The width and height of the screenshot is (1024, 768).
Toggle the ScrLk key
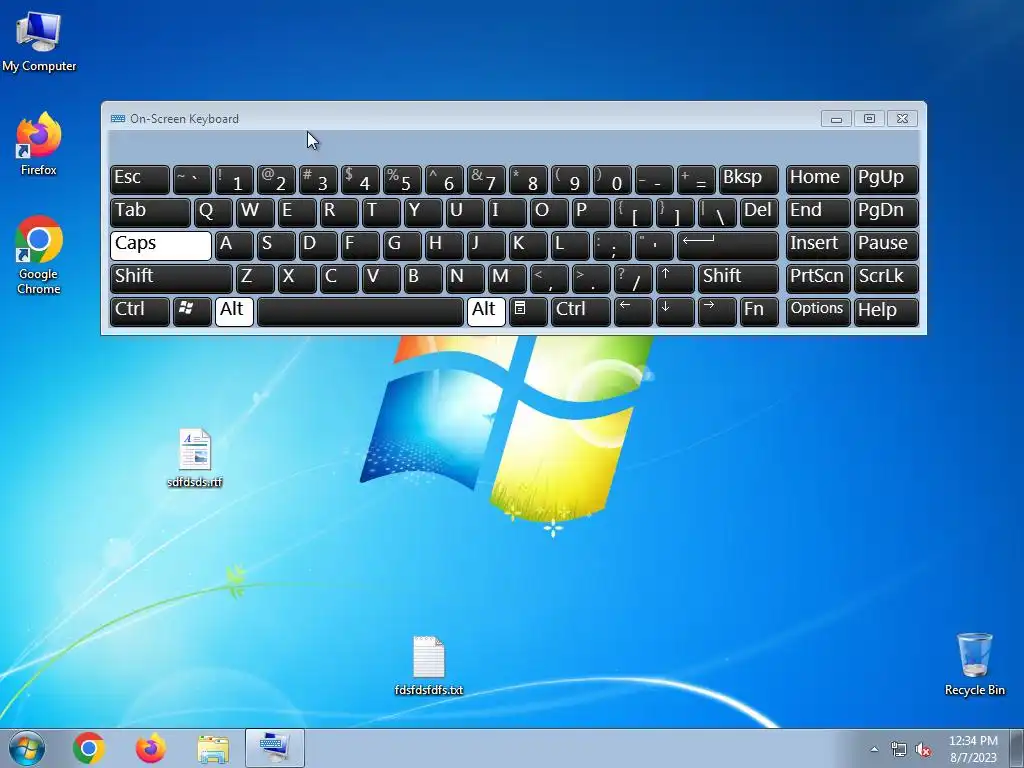coord(886,278)
